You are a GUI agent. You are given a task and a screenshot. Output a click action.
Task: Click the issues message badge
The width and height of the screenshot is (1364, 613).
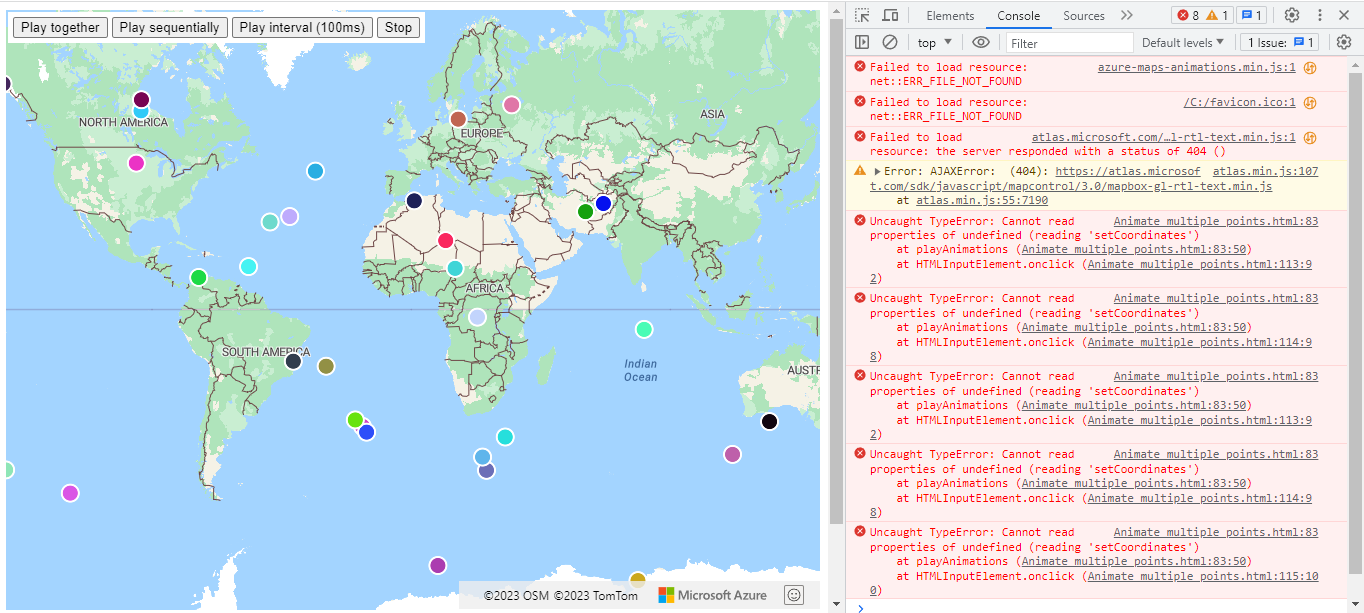[x=1251, y=15]
